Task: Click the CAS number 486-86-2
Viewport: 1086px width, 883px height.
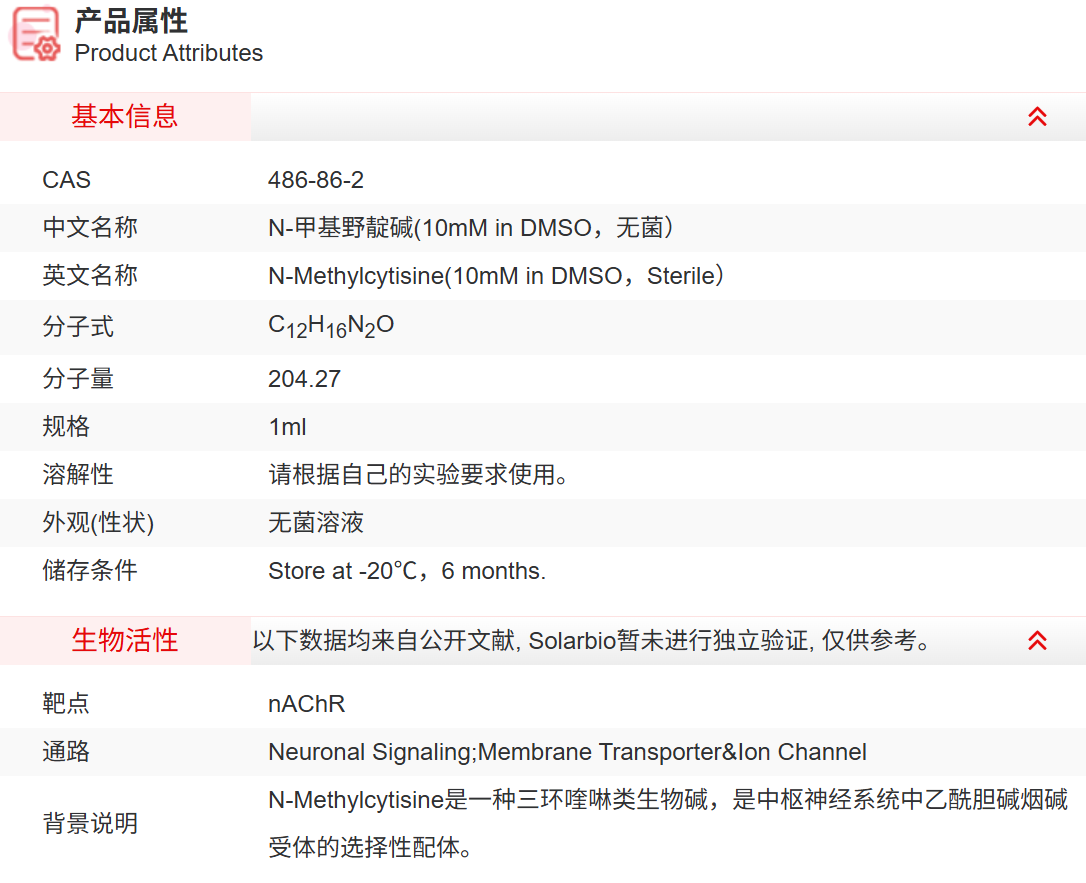Action: (316, 180)
